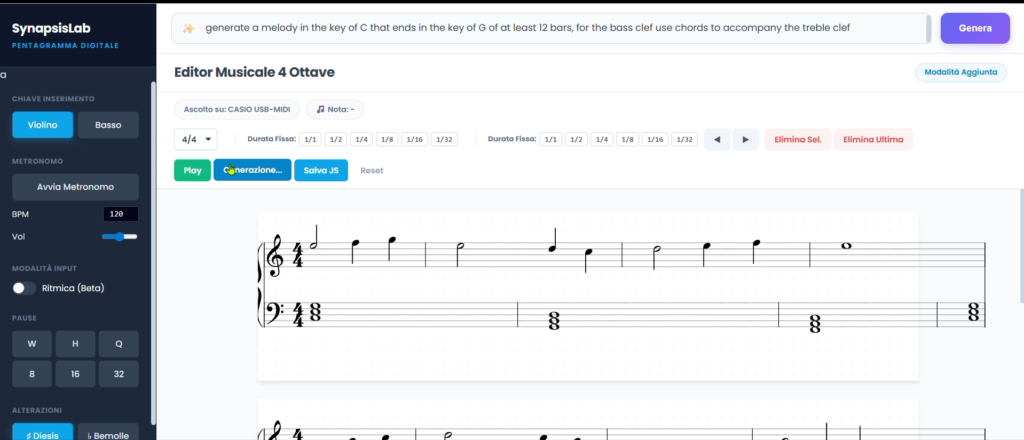Click the Salva JS button
Screen dimensions: 1024x440
point(321,170)
